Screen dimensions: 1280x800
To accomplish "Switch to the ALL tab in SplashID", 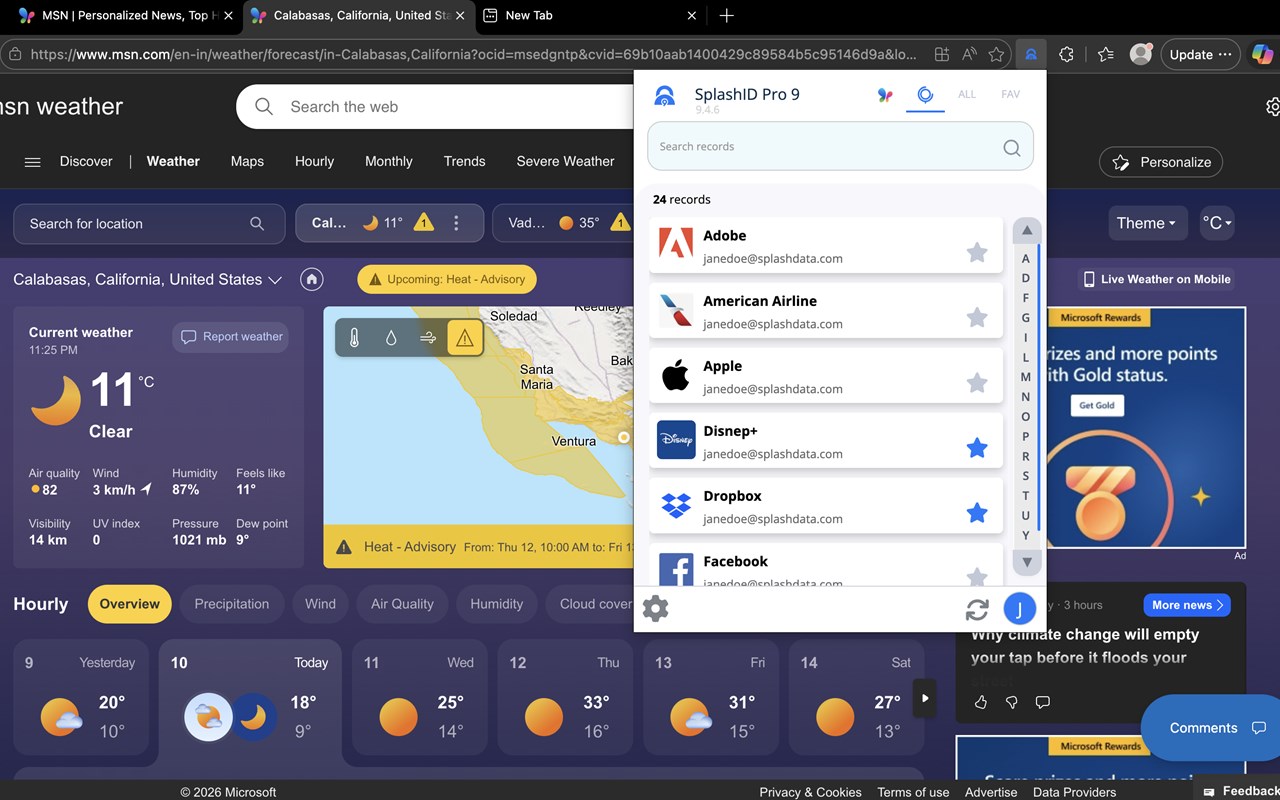I will click(x=966, y=94).
